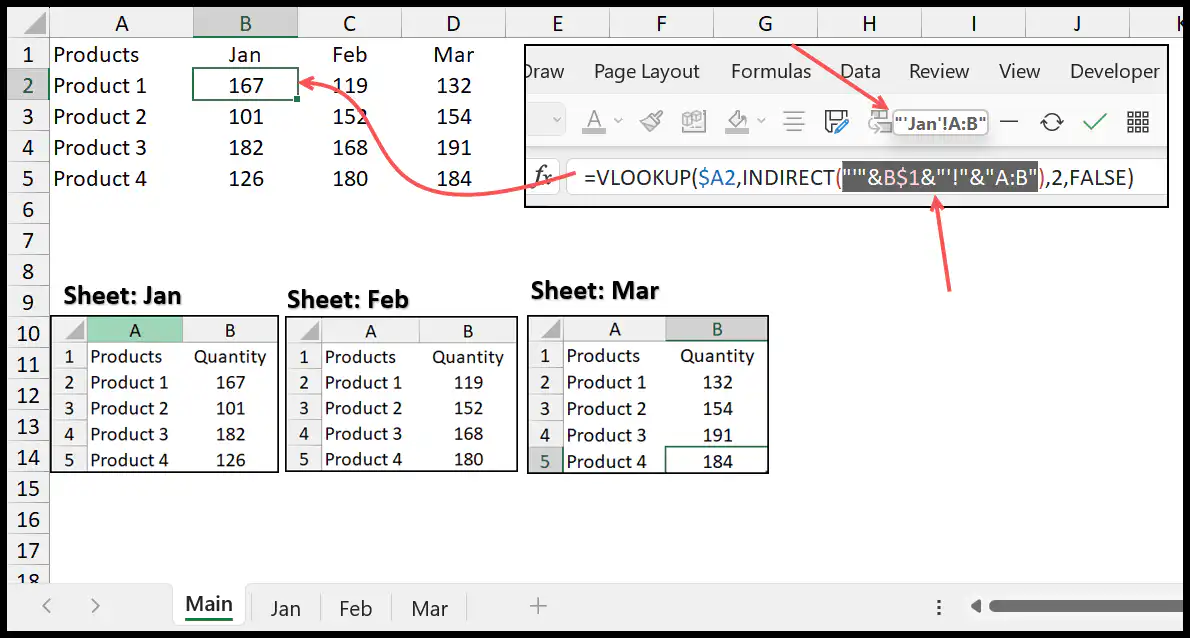Add a new sheet with plus button

point(538,605)
